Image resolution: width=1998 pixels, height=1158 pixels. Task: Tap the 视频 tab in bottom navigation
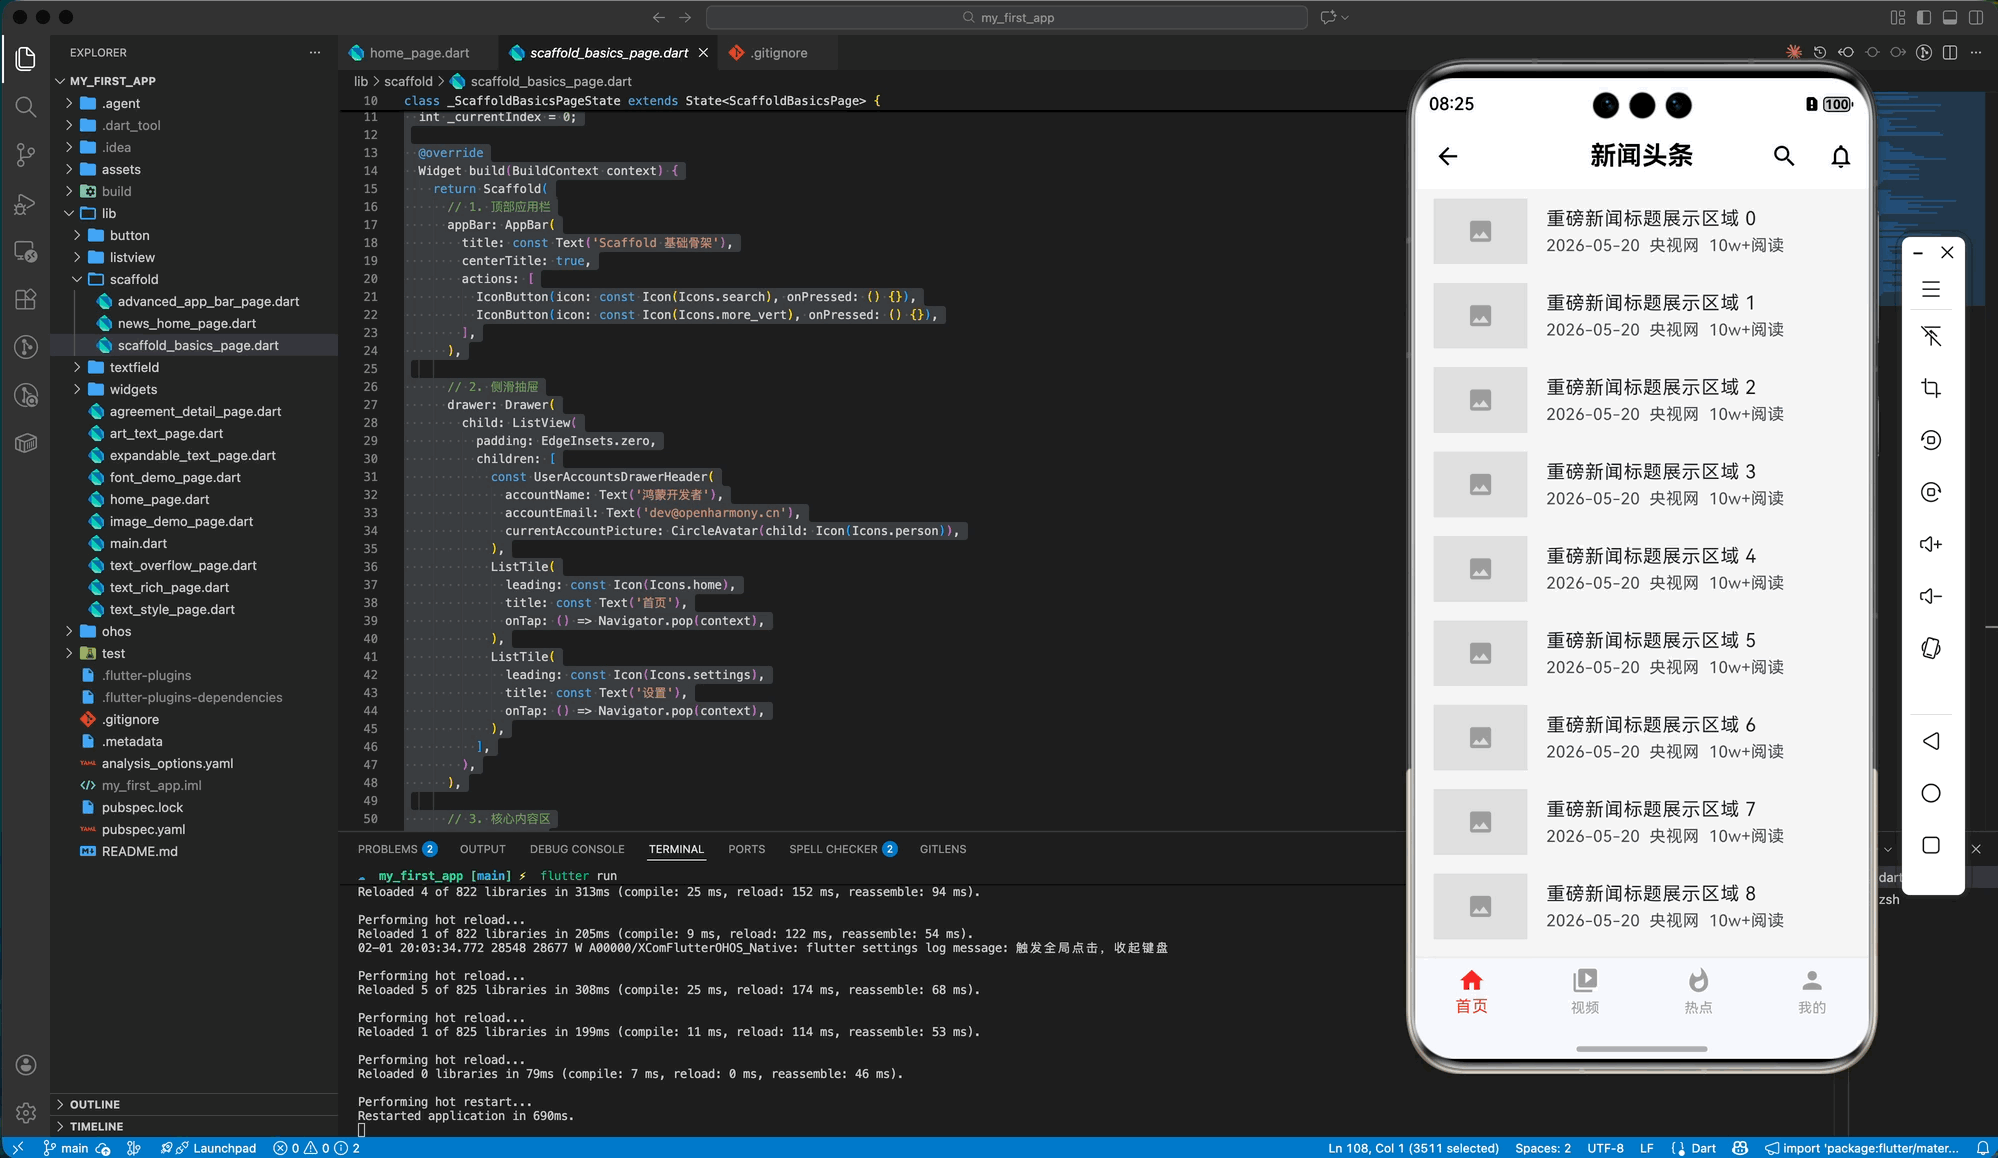(x=1584, y=991)
